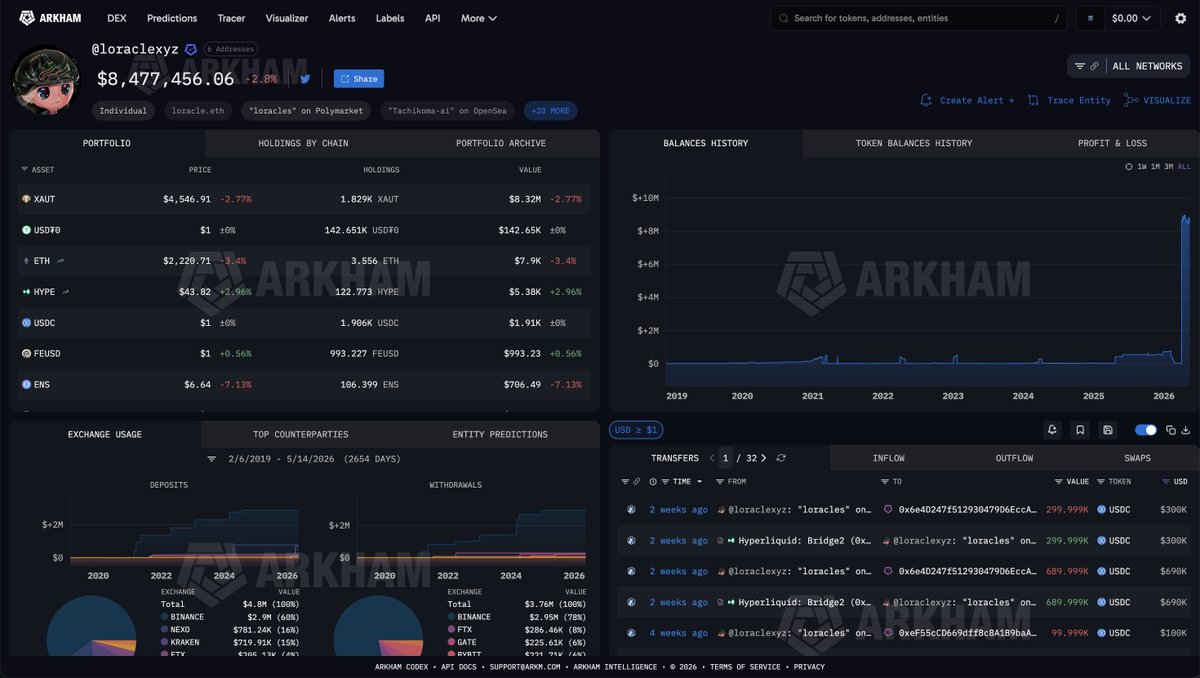Click the notification bell icon above transfers
The width and height of the screenshot is (1200, 678).
point(1052,430)
